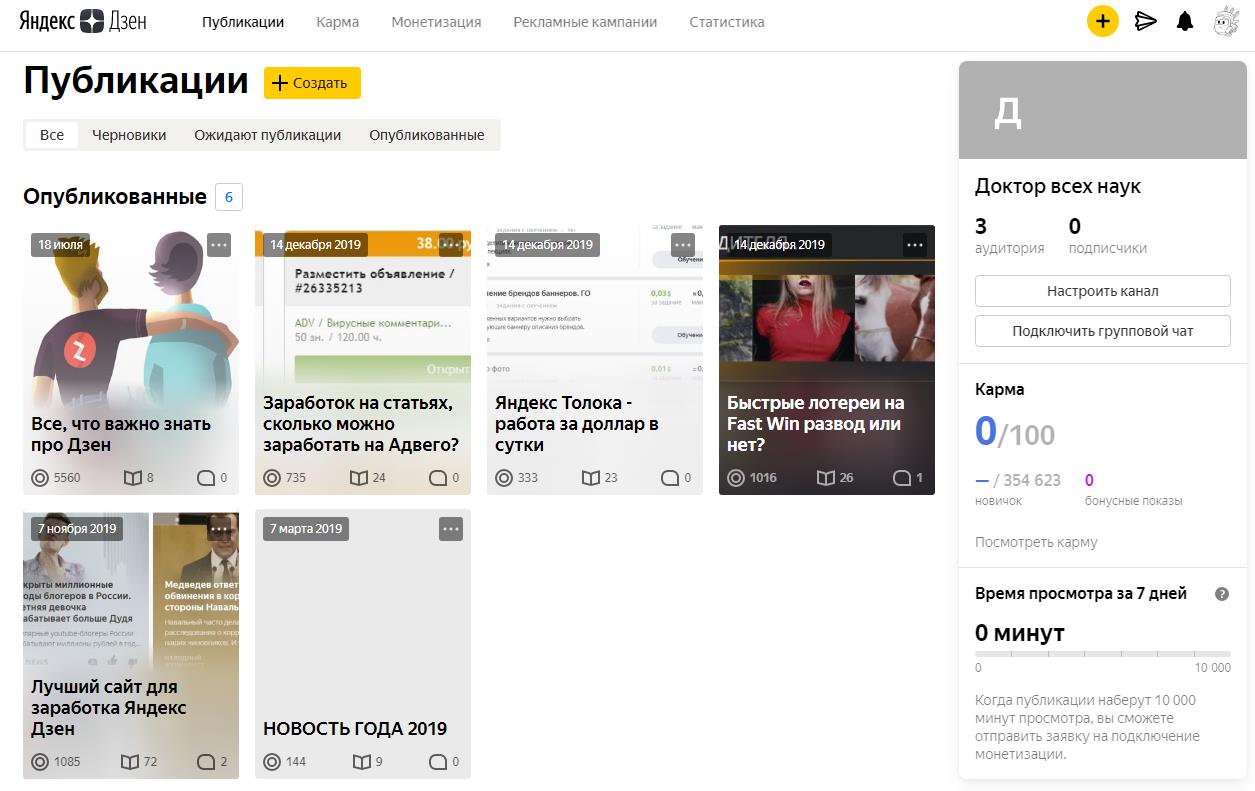Click help icon next to watch time heading

[1221, 594]
